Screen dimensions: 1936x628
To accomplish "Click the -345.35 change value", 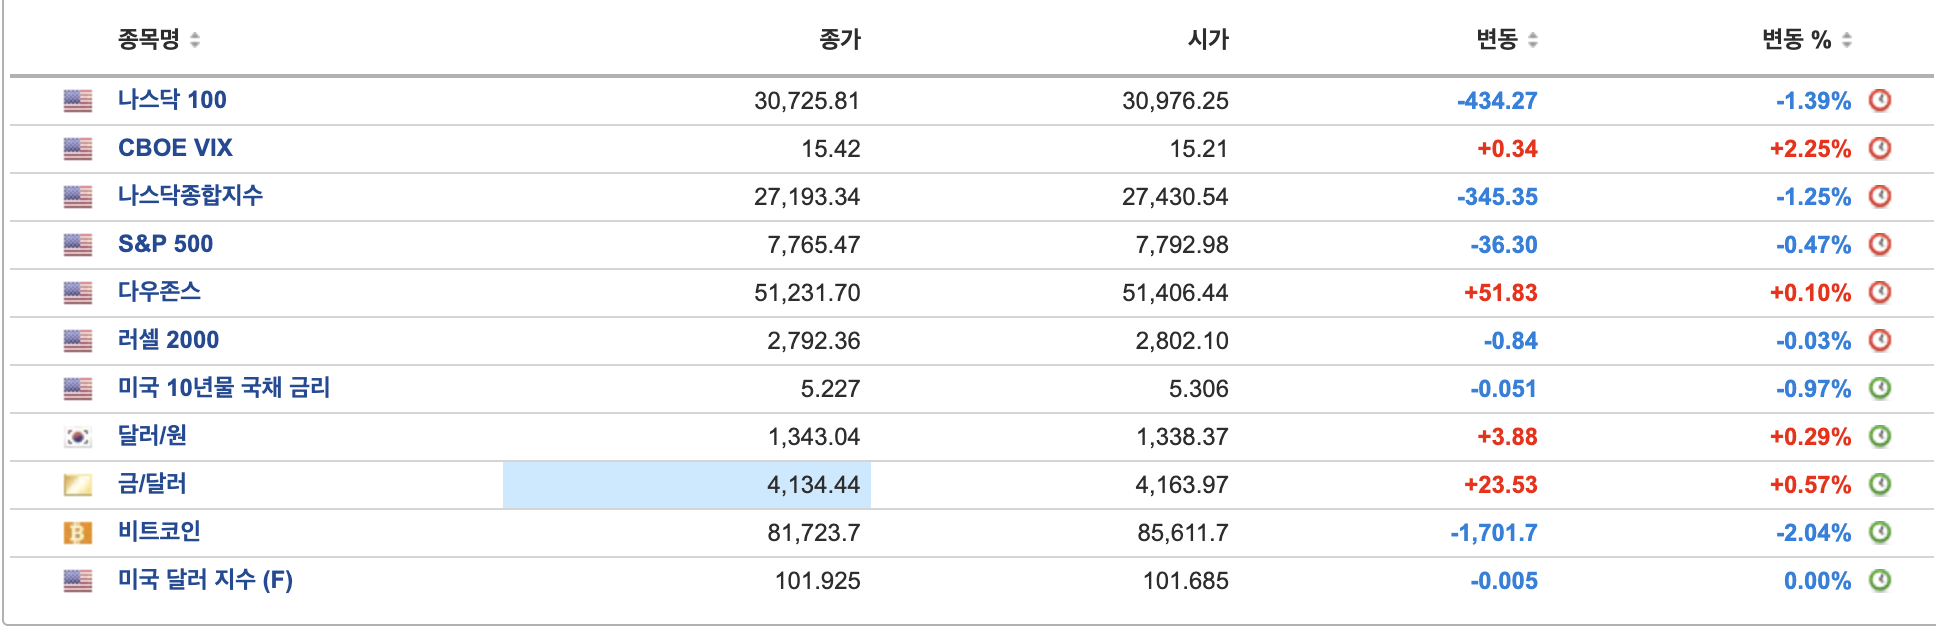I will point(1497,197).
